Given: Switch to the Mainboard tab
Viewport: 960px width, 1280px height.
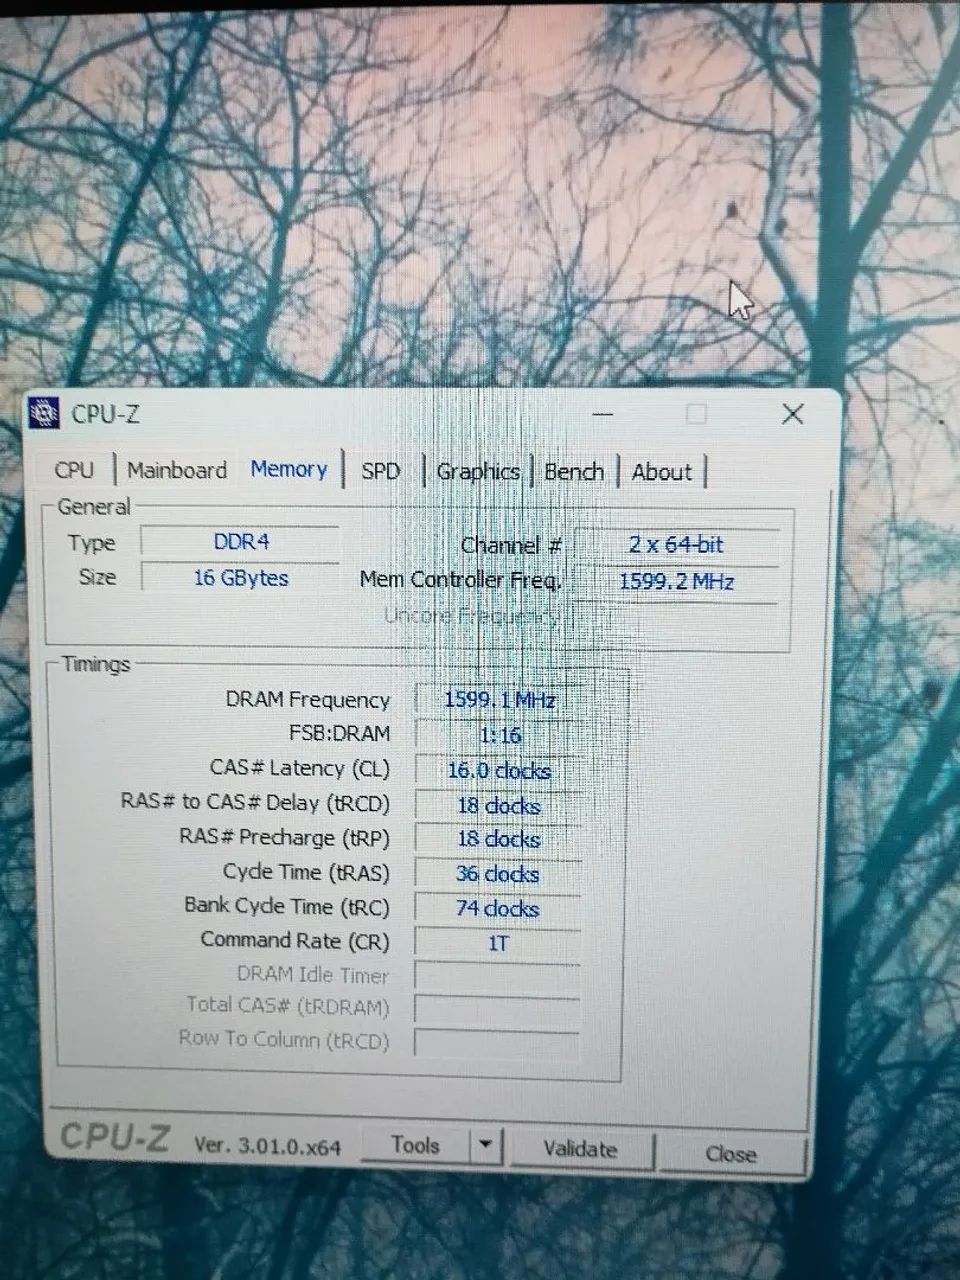Looking at the screenshot, I should point(177,470).
